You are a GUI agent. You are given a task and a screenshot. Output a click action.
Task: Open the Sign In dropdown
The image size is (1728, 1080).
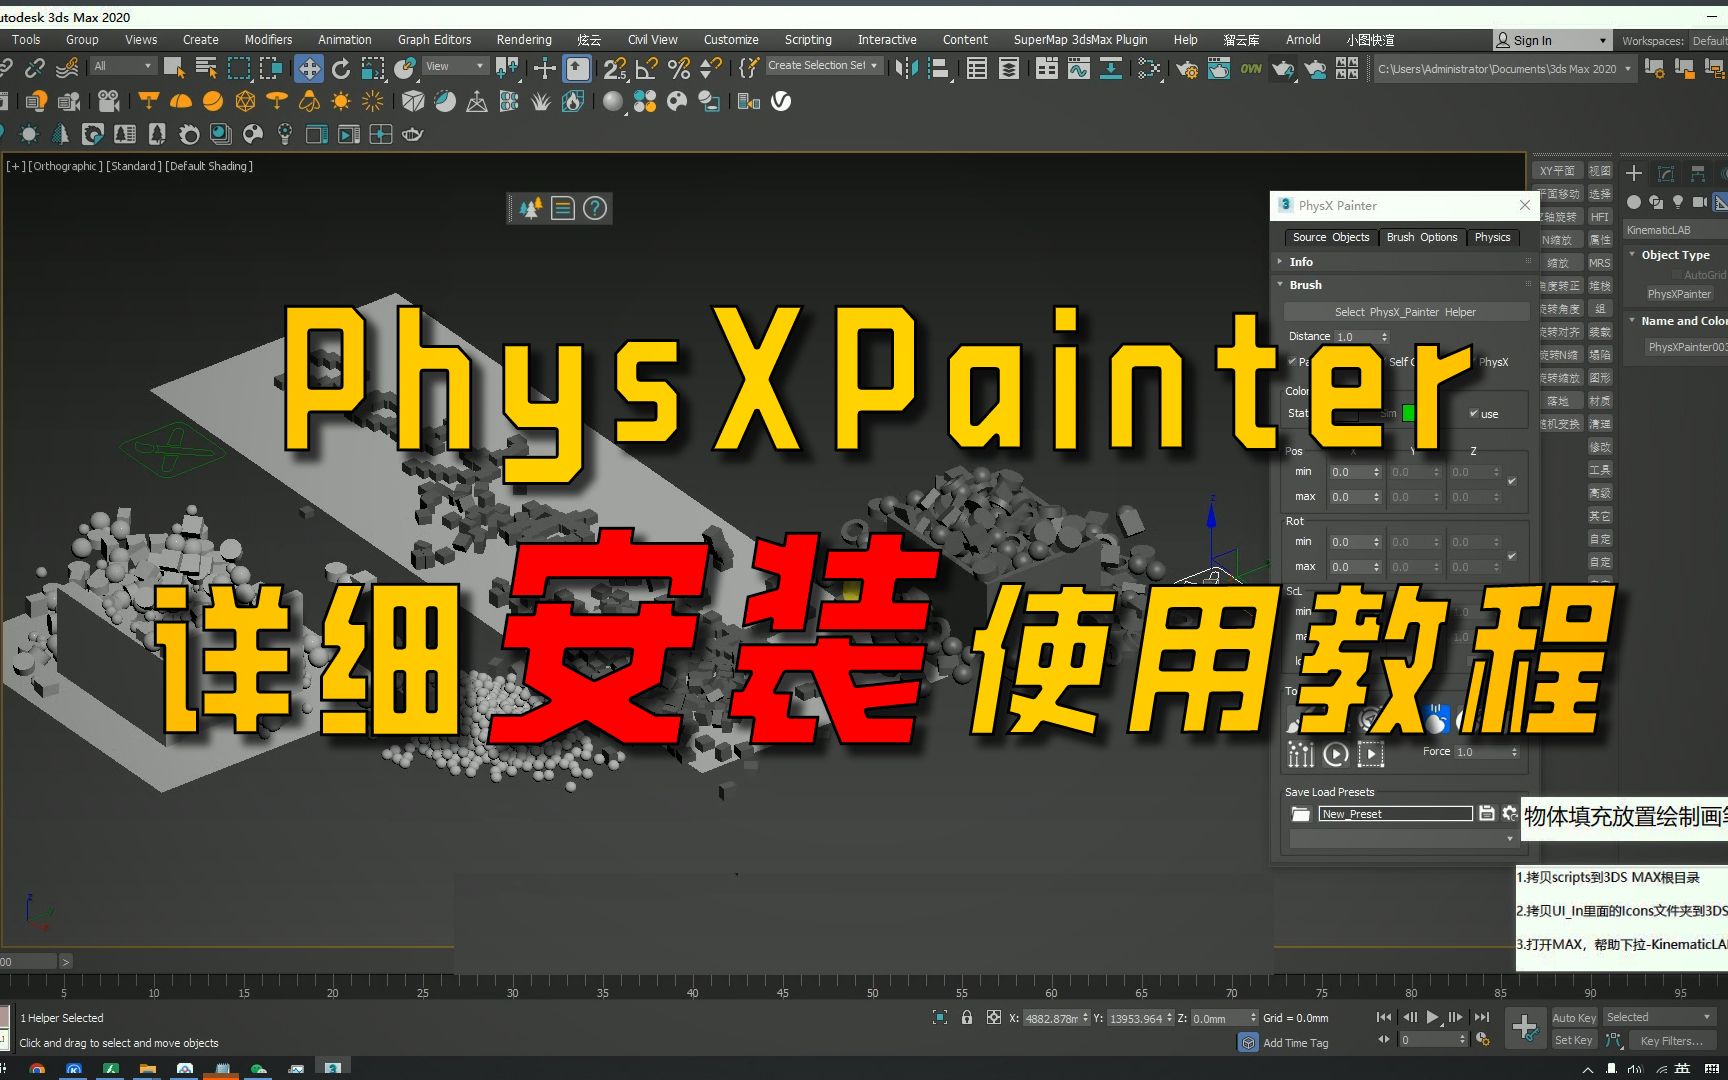[x=1552, y=40]
